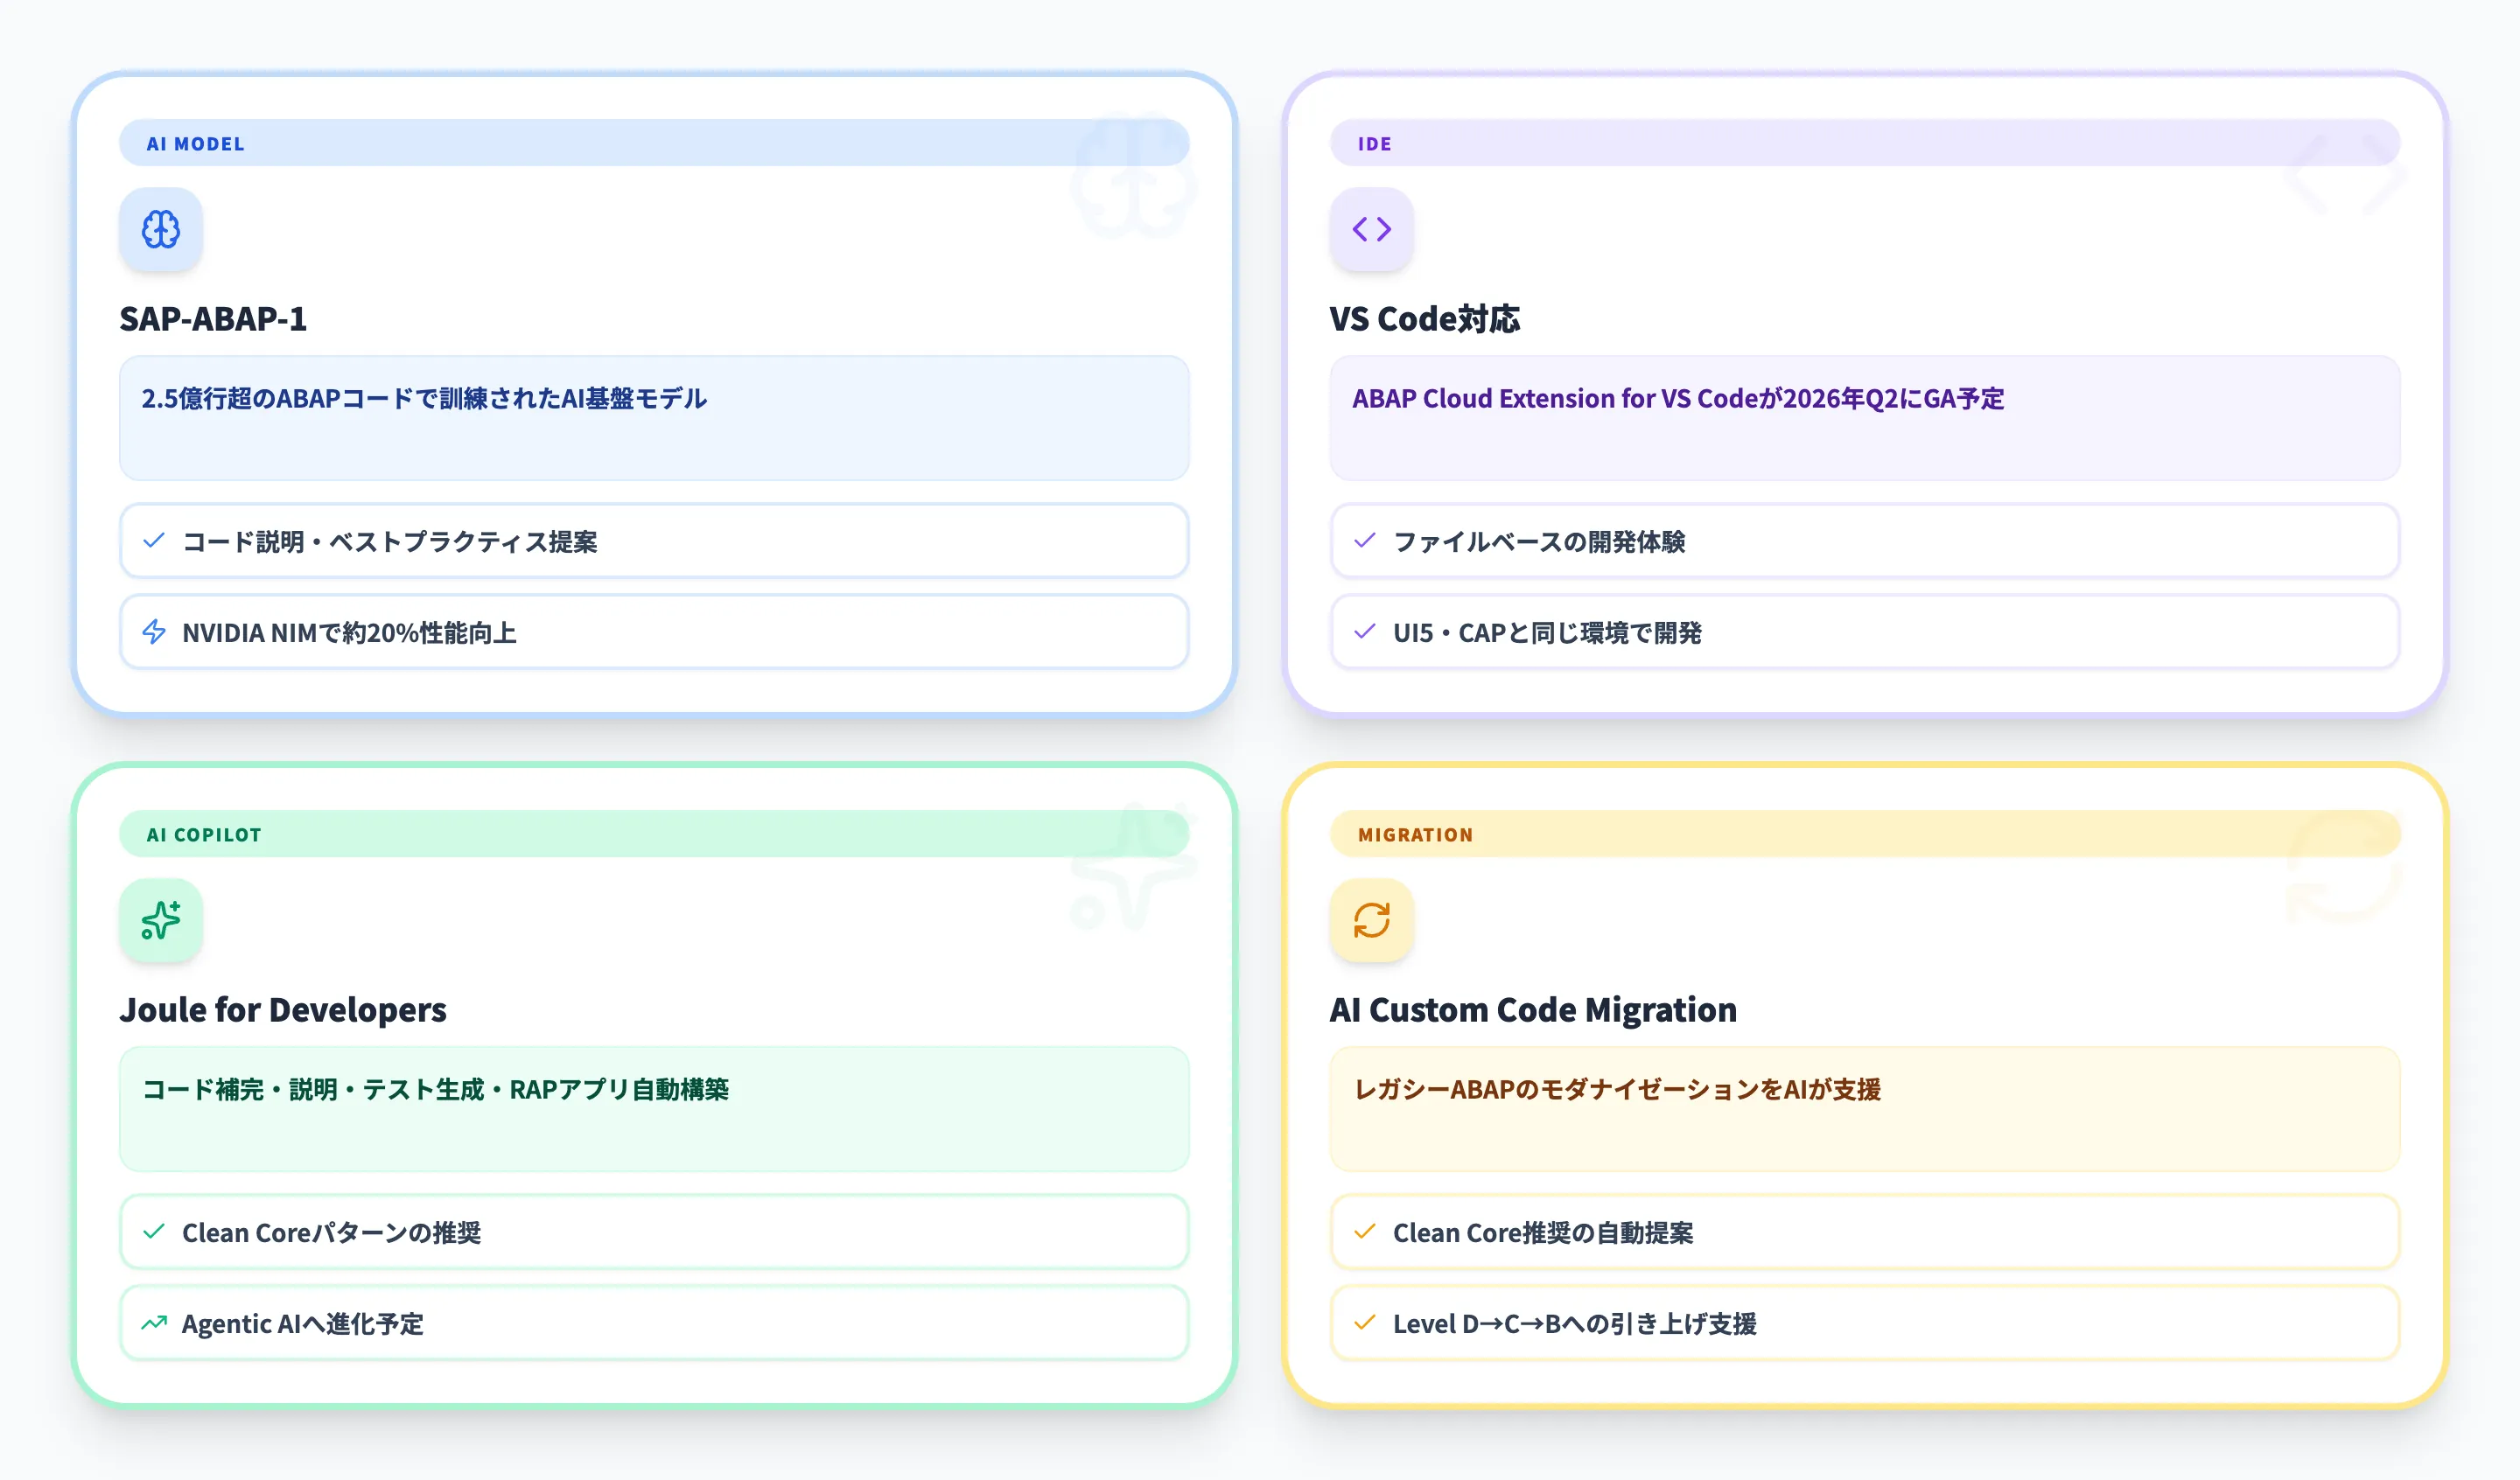The width and height of the screenshot is (2520, 1480).
Task: Select the trending arrow icon beside Agentic AI item
Action: (154, 1323)
